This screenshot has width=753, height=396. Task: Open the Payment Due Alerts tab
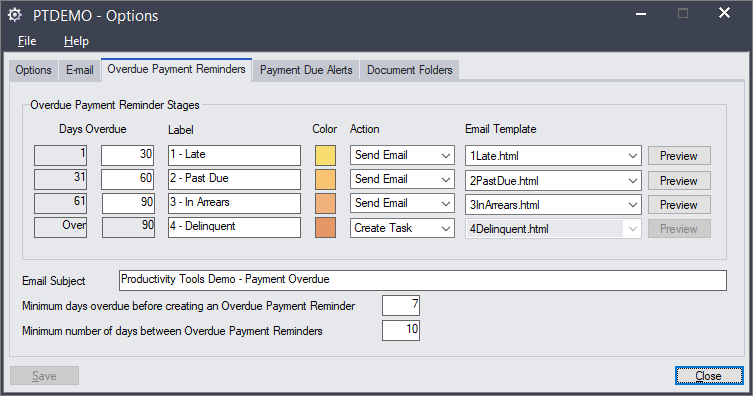click(306, 70)
